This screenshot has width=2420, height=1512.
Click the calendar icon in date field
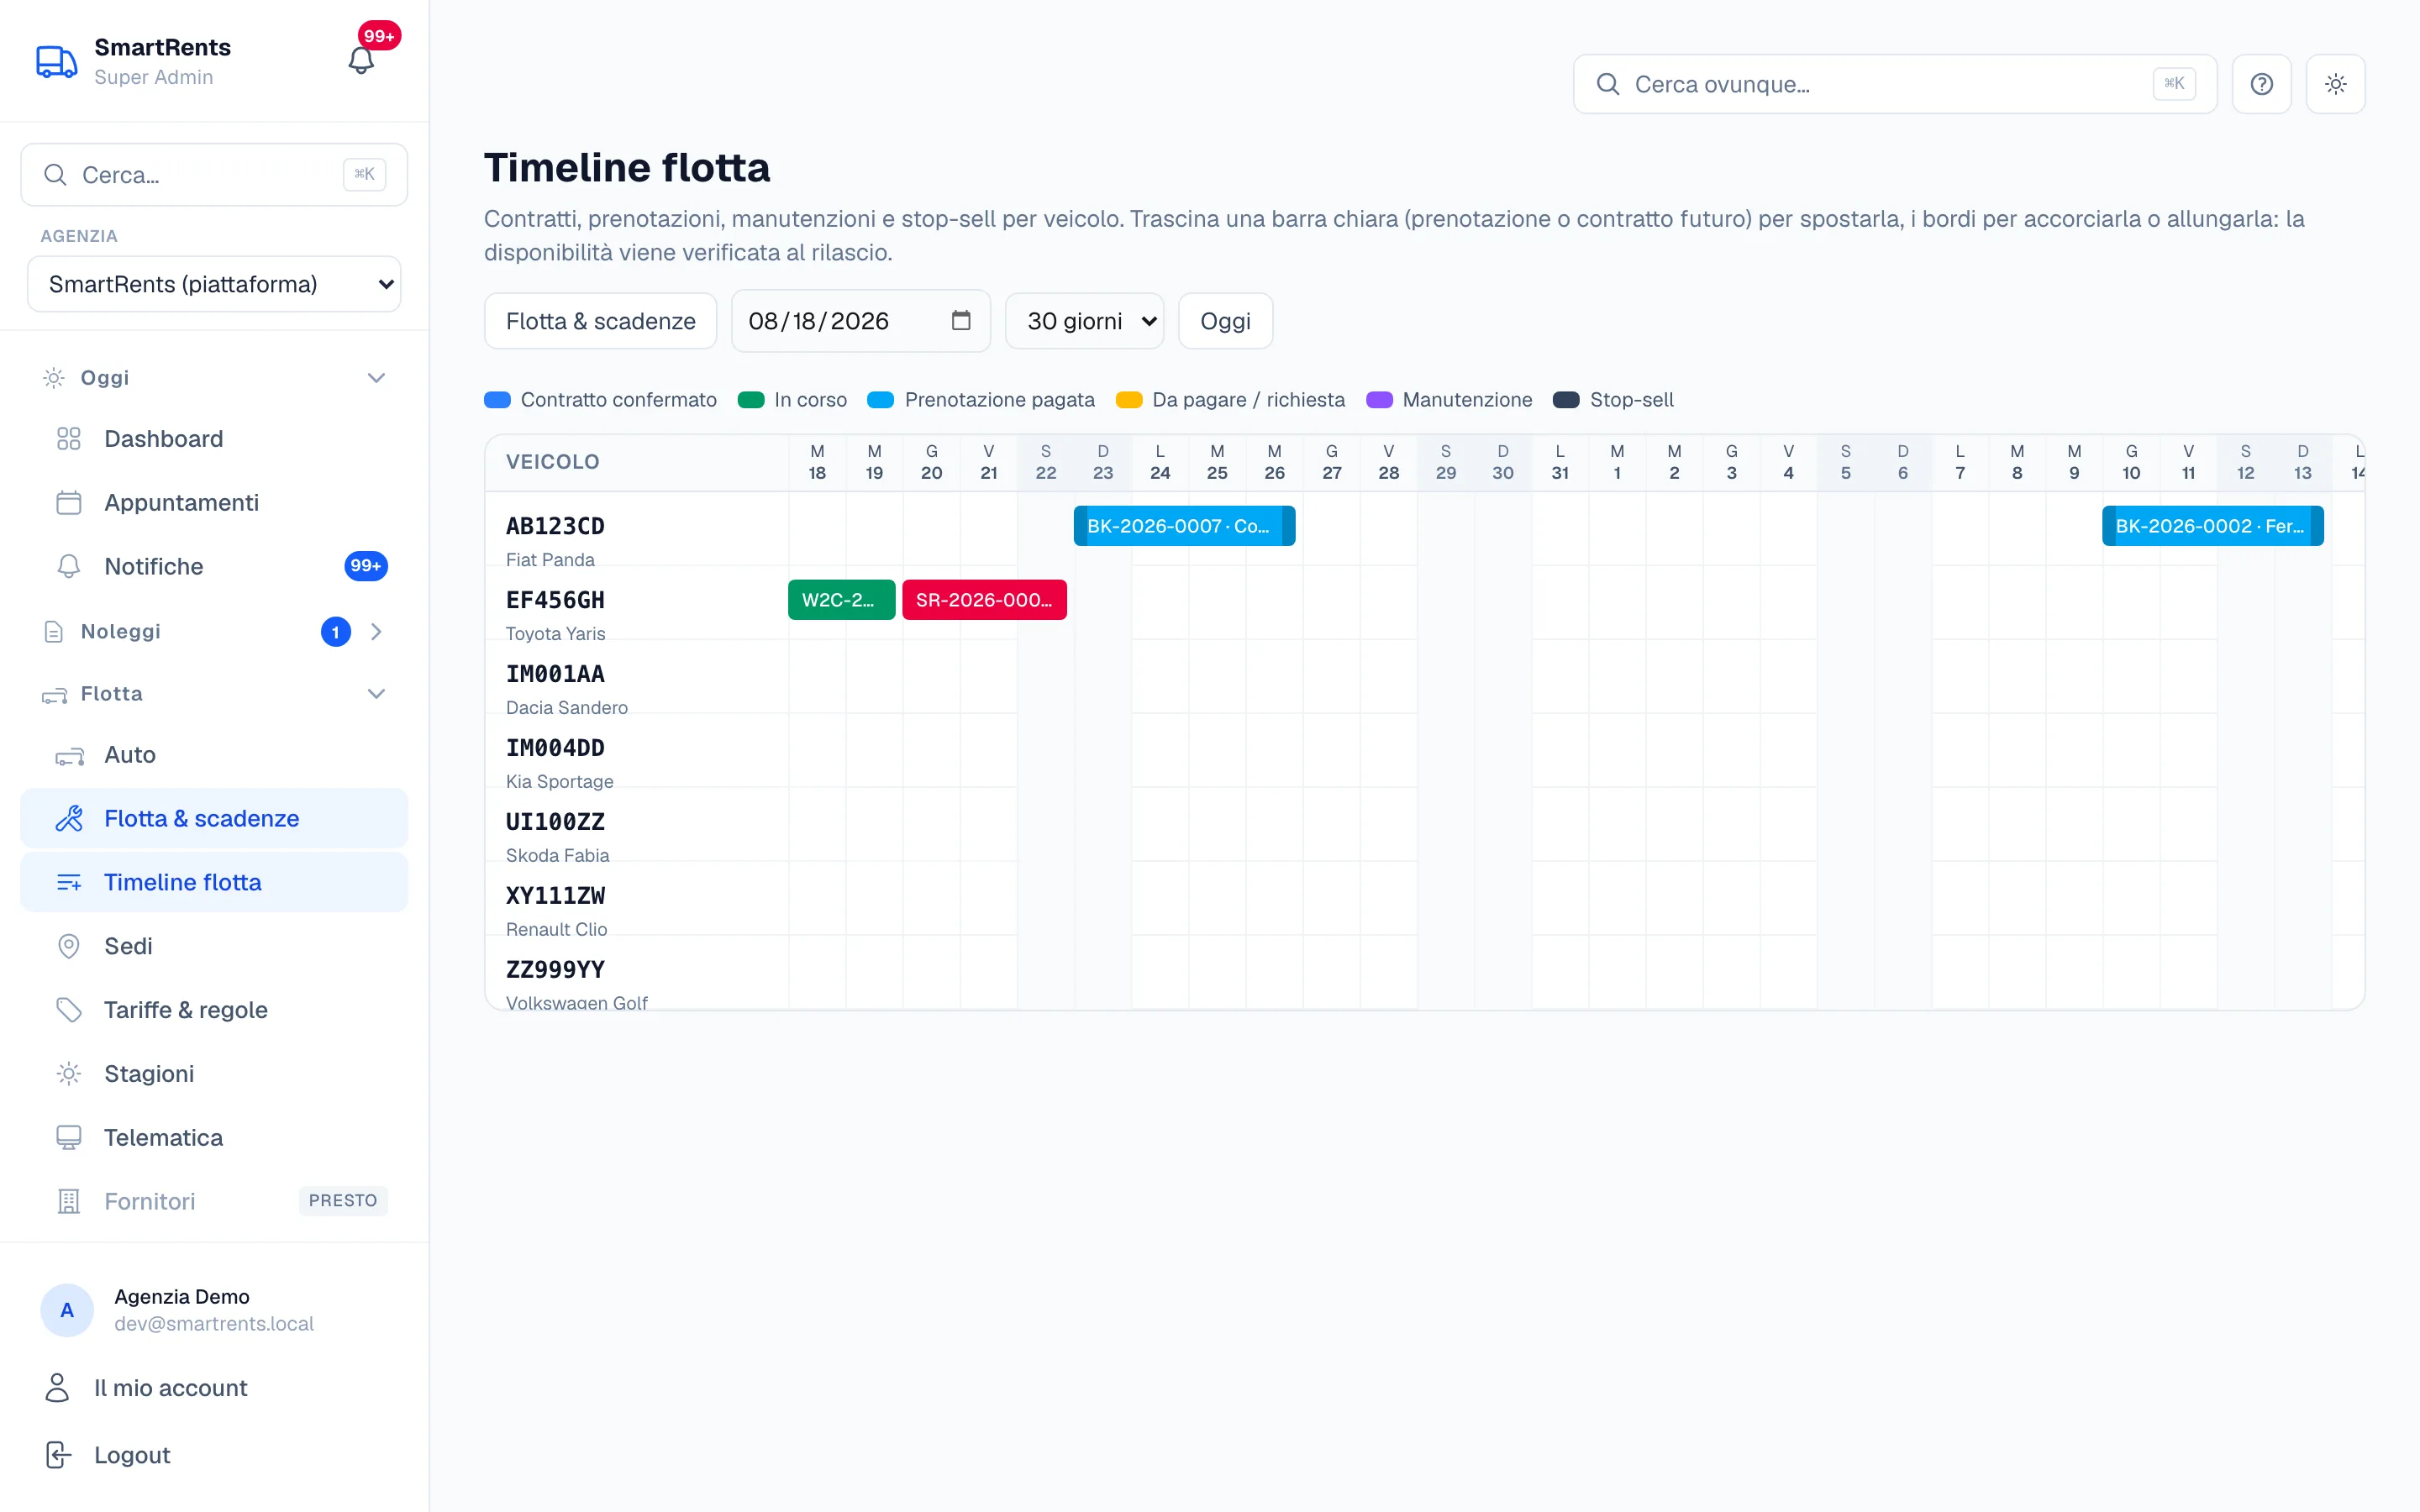point(961,320)
